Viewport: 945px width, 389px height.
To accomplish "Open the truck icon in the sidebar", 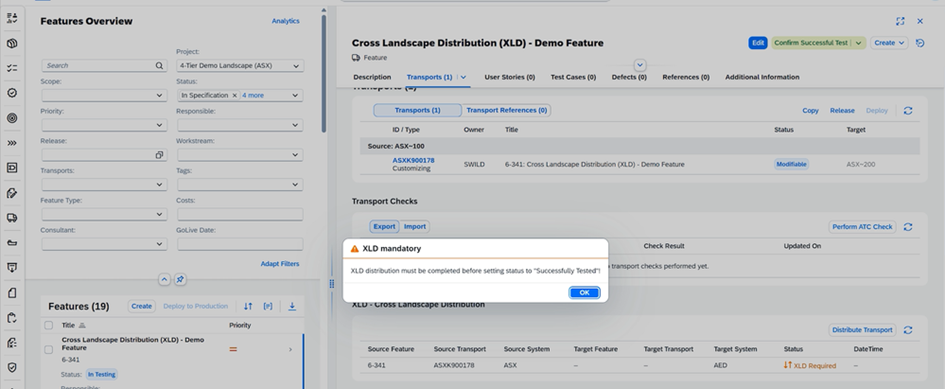I will 12,218.
